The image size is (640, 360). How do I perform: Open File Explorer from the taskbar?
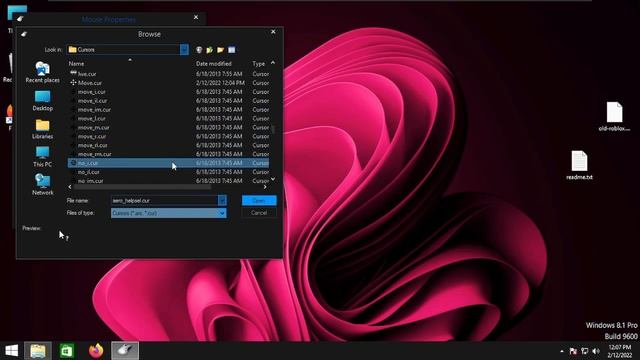click(x=38, y=351)
